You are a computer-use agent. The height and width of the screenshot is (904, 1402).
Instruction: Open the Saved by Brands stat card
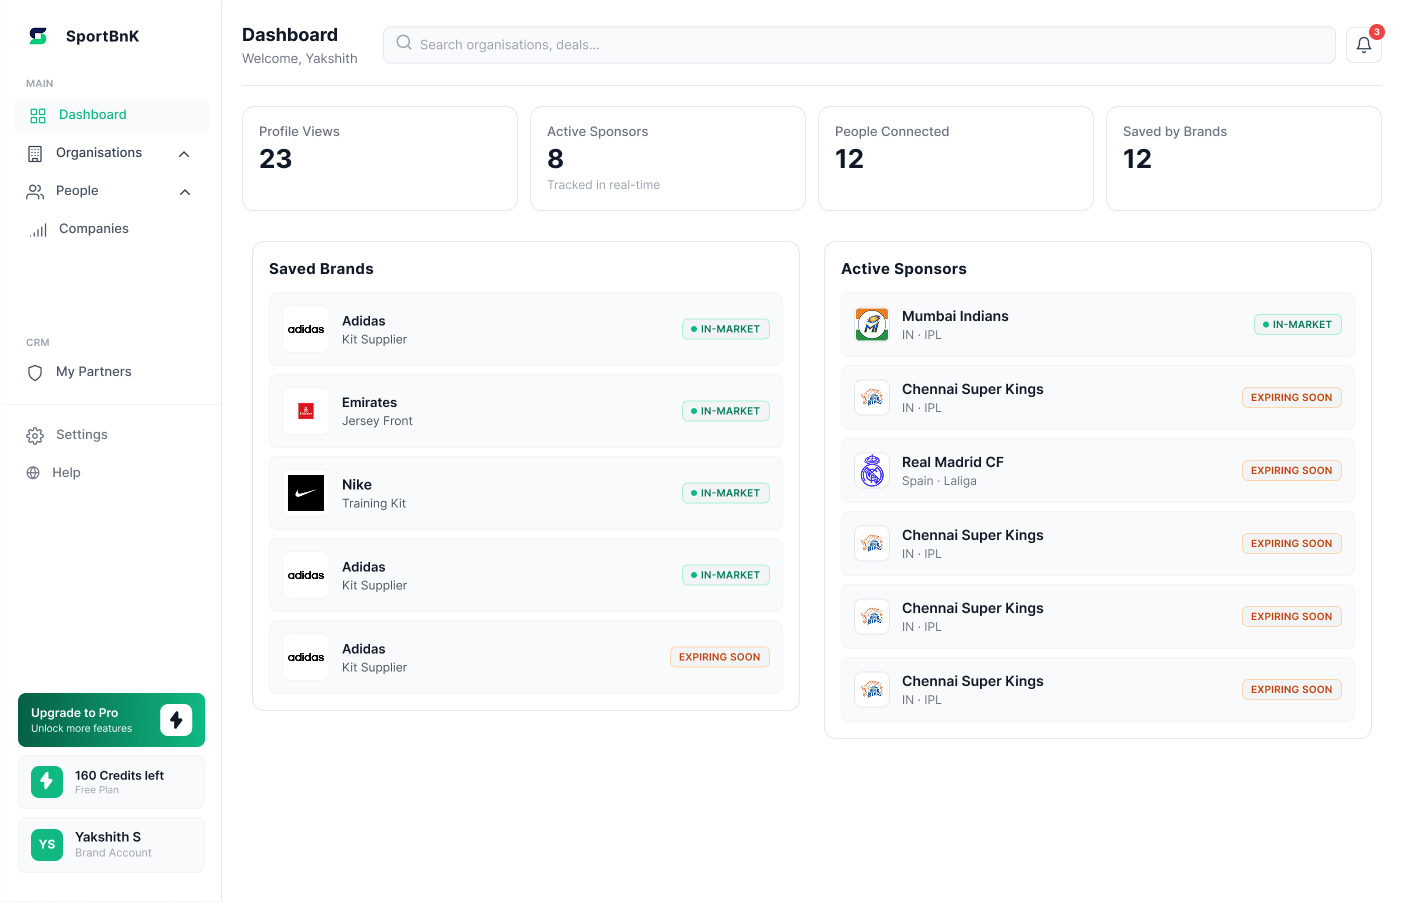pyautogui.click(x=1244, y=158)
